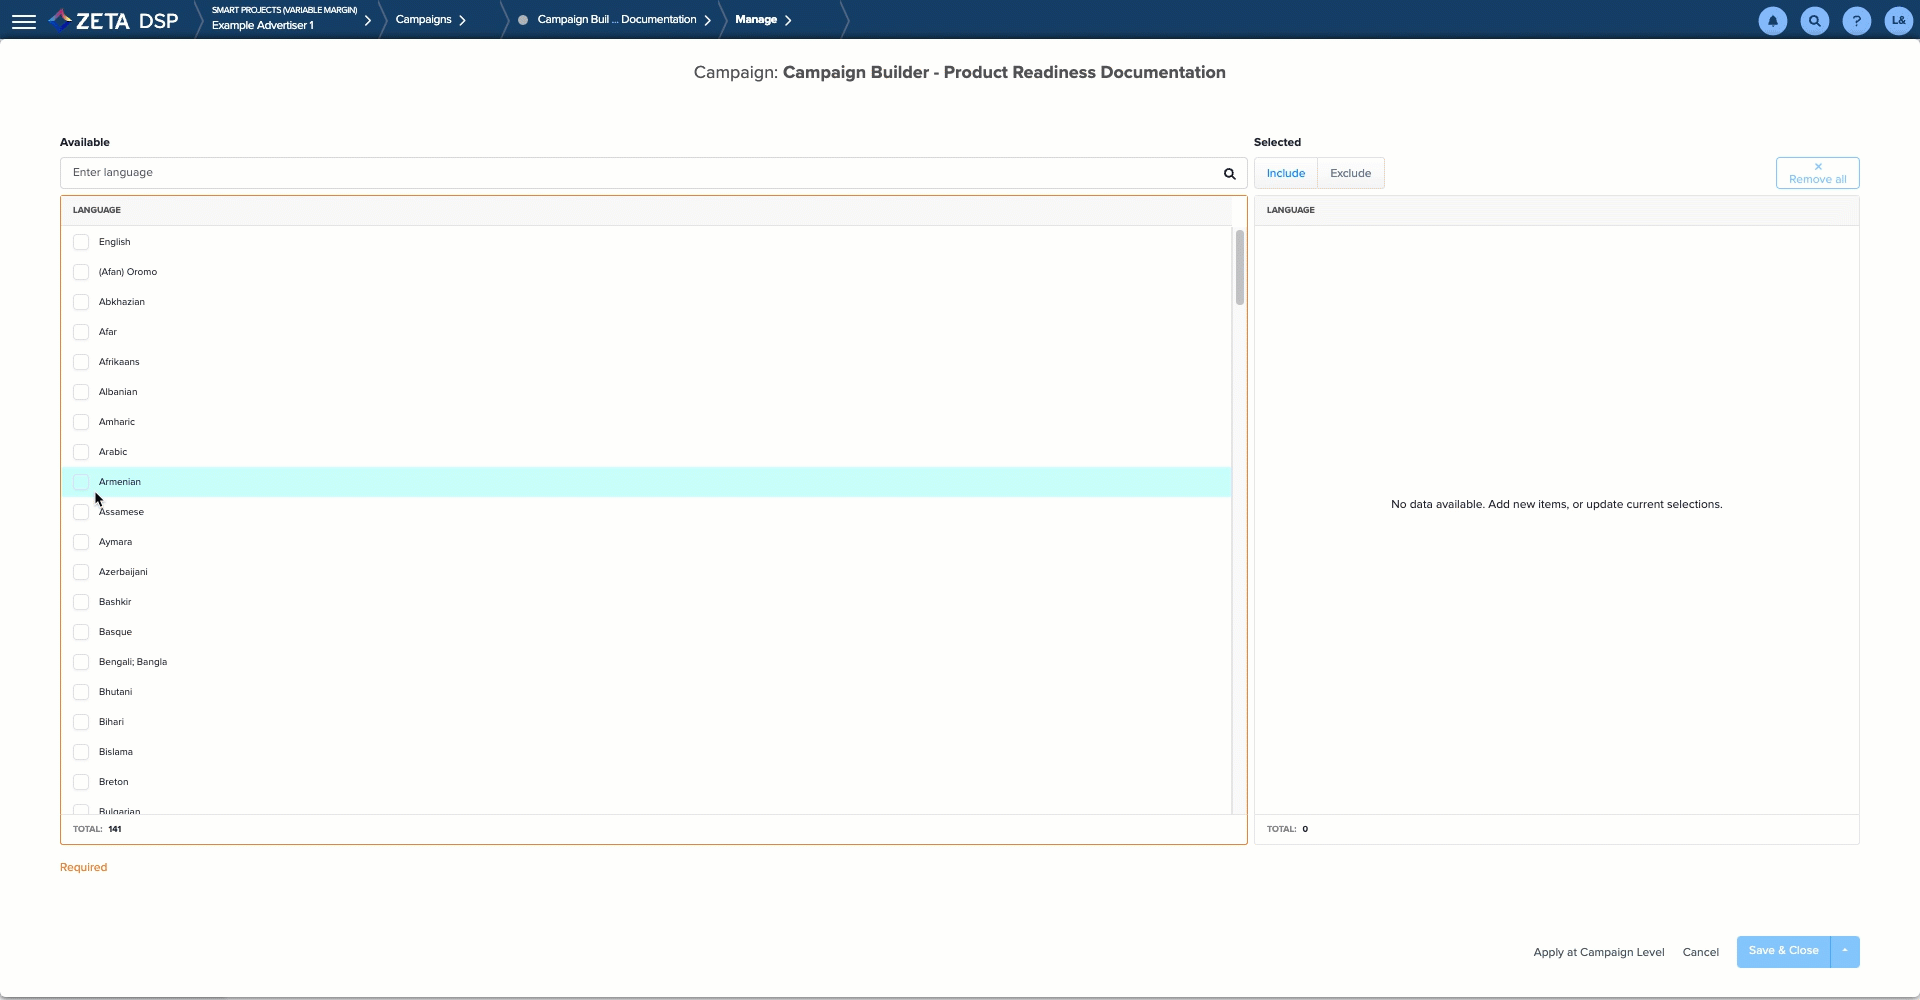Select the Include tab
This screenshot has height=1000, width=1920.
(x=1285, y=174)
